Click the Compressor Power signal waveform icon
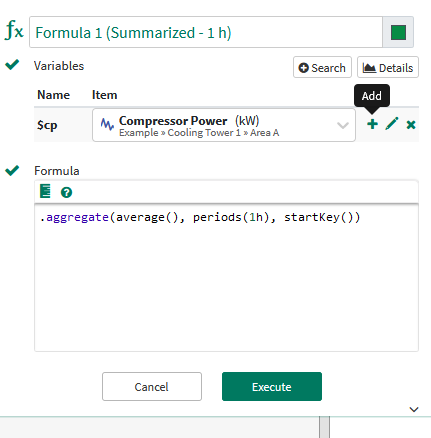Screen dimensions: 431x438 [x=107, y=125]
